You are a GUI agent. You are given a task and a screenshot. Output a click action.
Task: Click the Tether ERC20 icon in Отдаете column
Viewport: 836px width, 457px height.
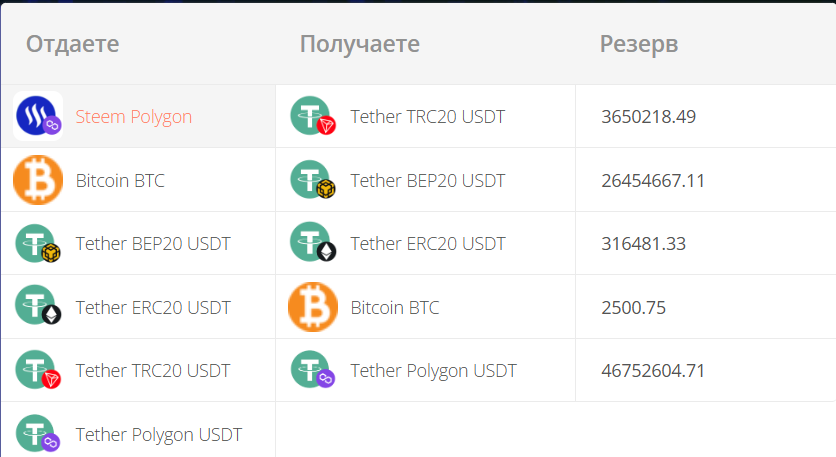click(38, 307)
